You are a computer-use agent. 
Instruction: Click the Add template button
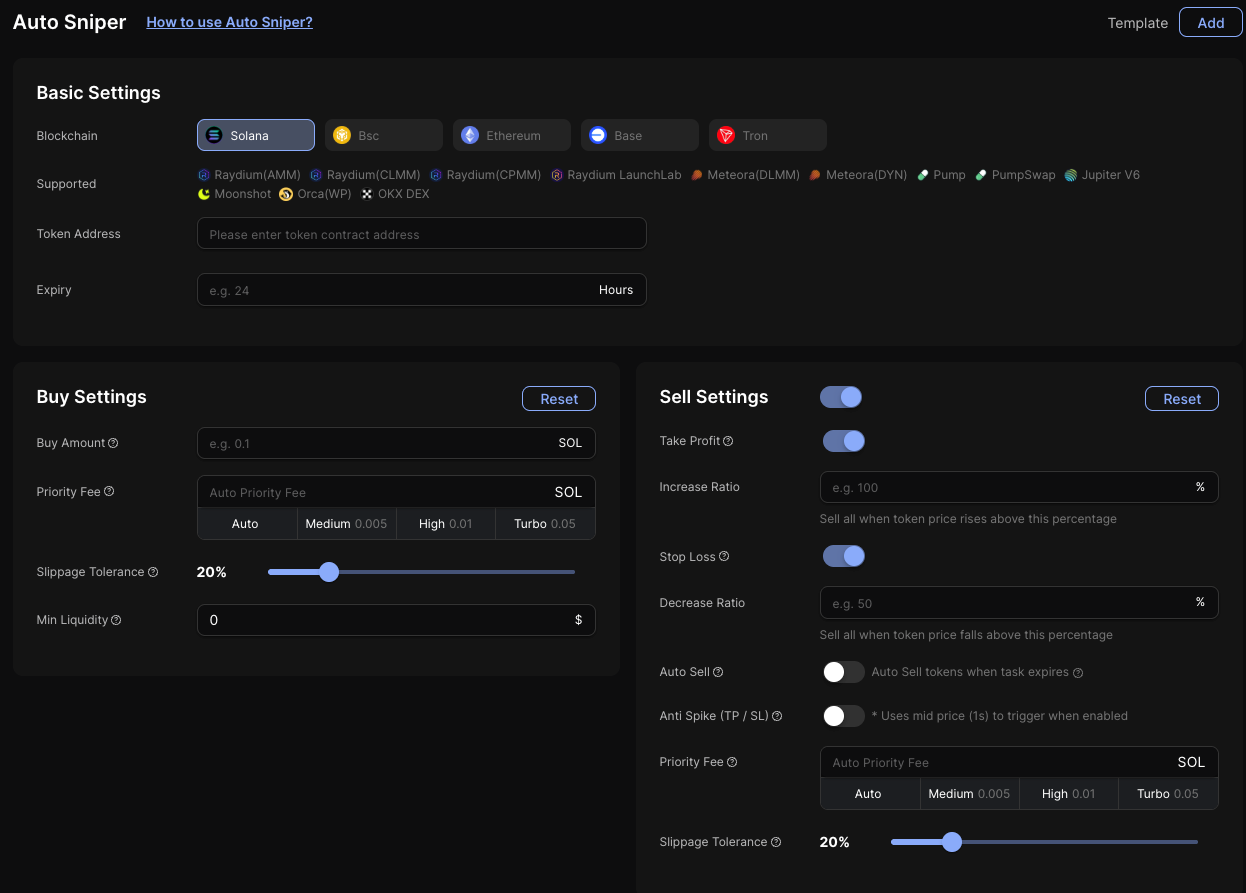tap(1211, 22)
